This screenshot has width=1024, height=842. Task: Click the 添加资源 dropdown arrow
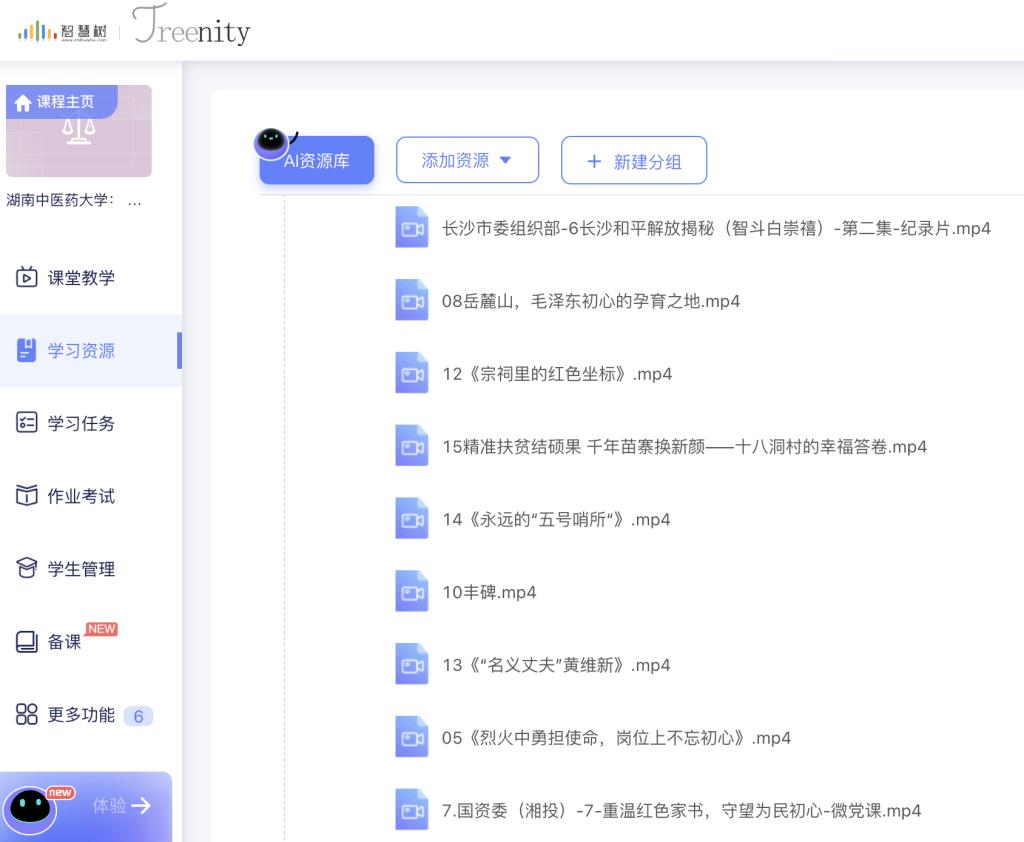coord(505,160)
